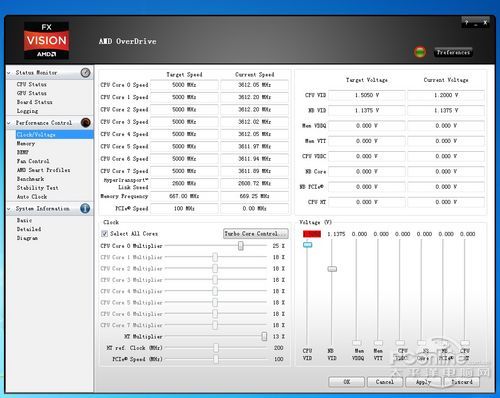
Task: Collapse the Status Monitor section
Action: 9,73
